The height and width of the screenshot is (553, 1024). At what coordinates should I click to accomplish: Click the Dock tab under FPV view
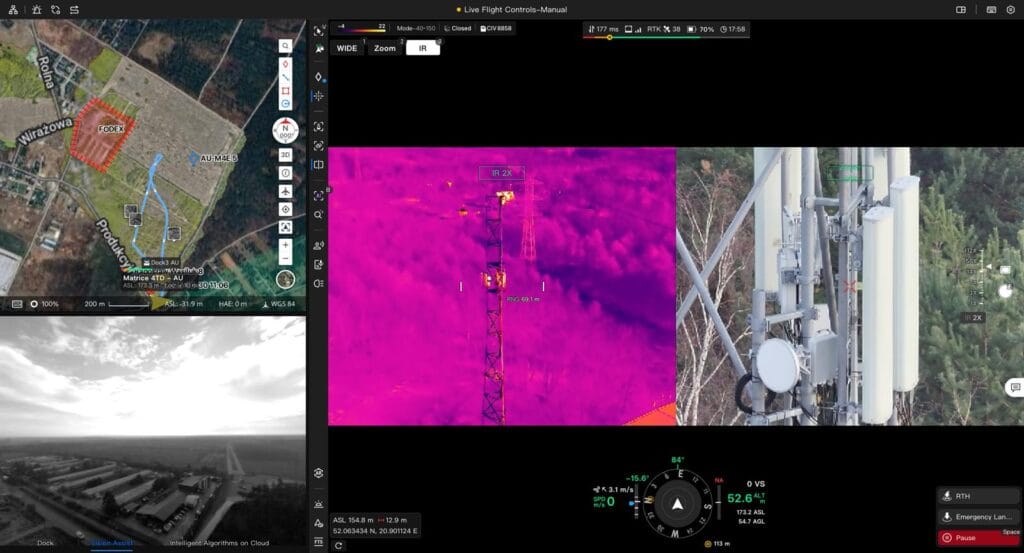[x=45, y=543]
